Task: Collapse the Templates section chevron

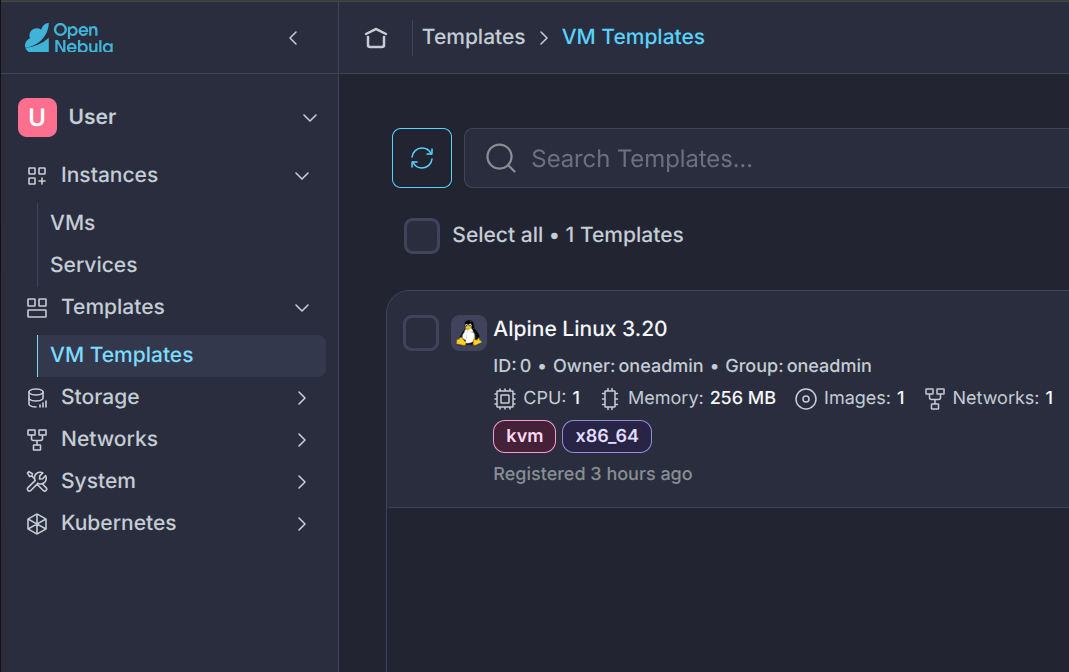Action: (x=302, y=308)
